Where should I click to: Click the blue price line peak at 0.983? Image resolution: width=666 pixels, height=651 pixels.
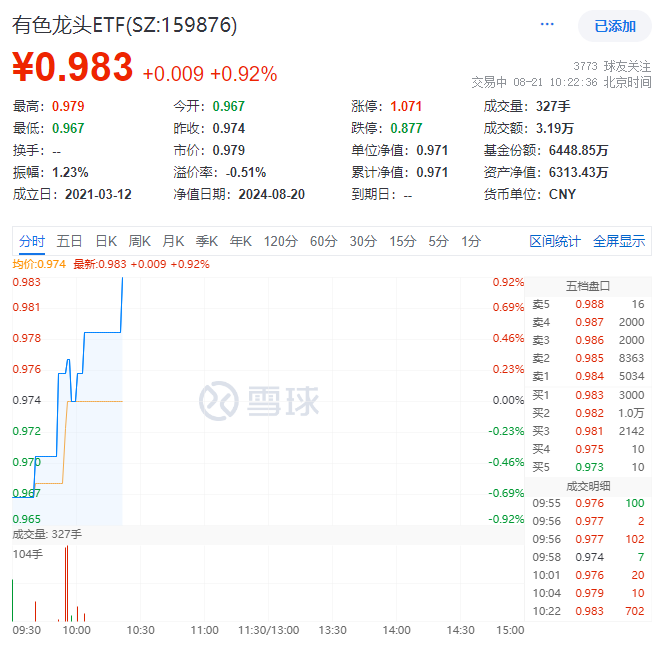[122, 279]
